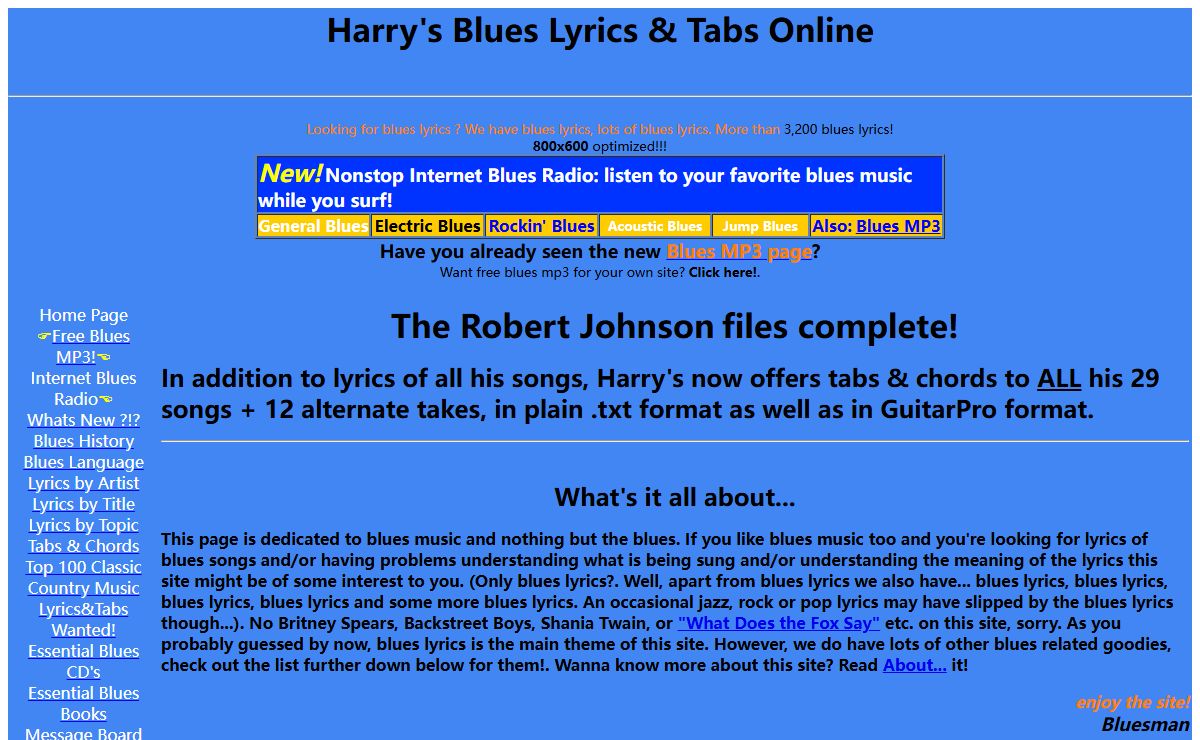The width and height of the screenshot is (1200, 740).
Task: Click the underlined ALL in the Robert Johnson text
Action: 1059,379
